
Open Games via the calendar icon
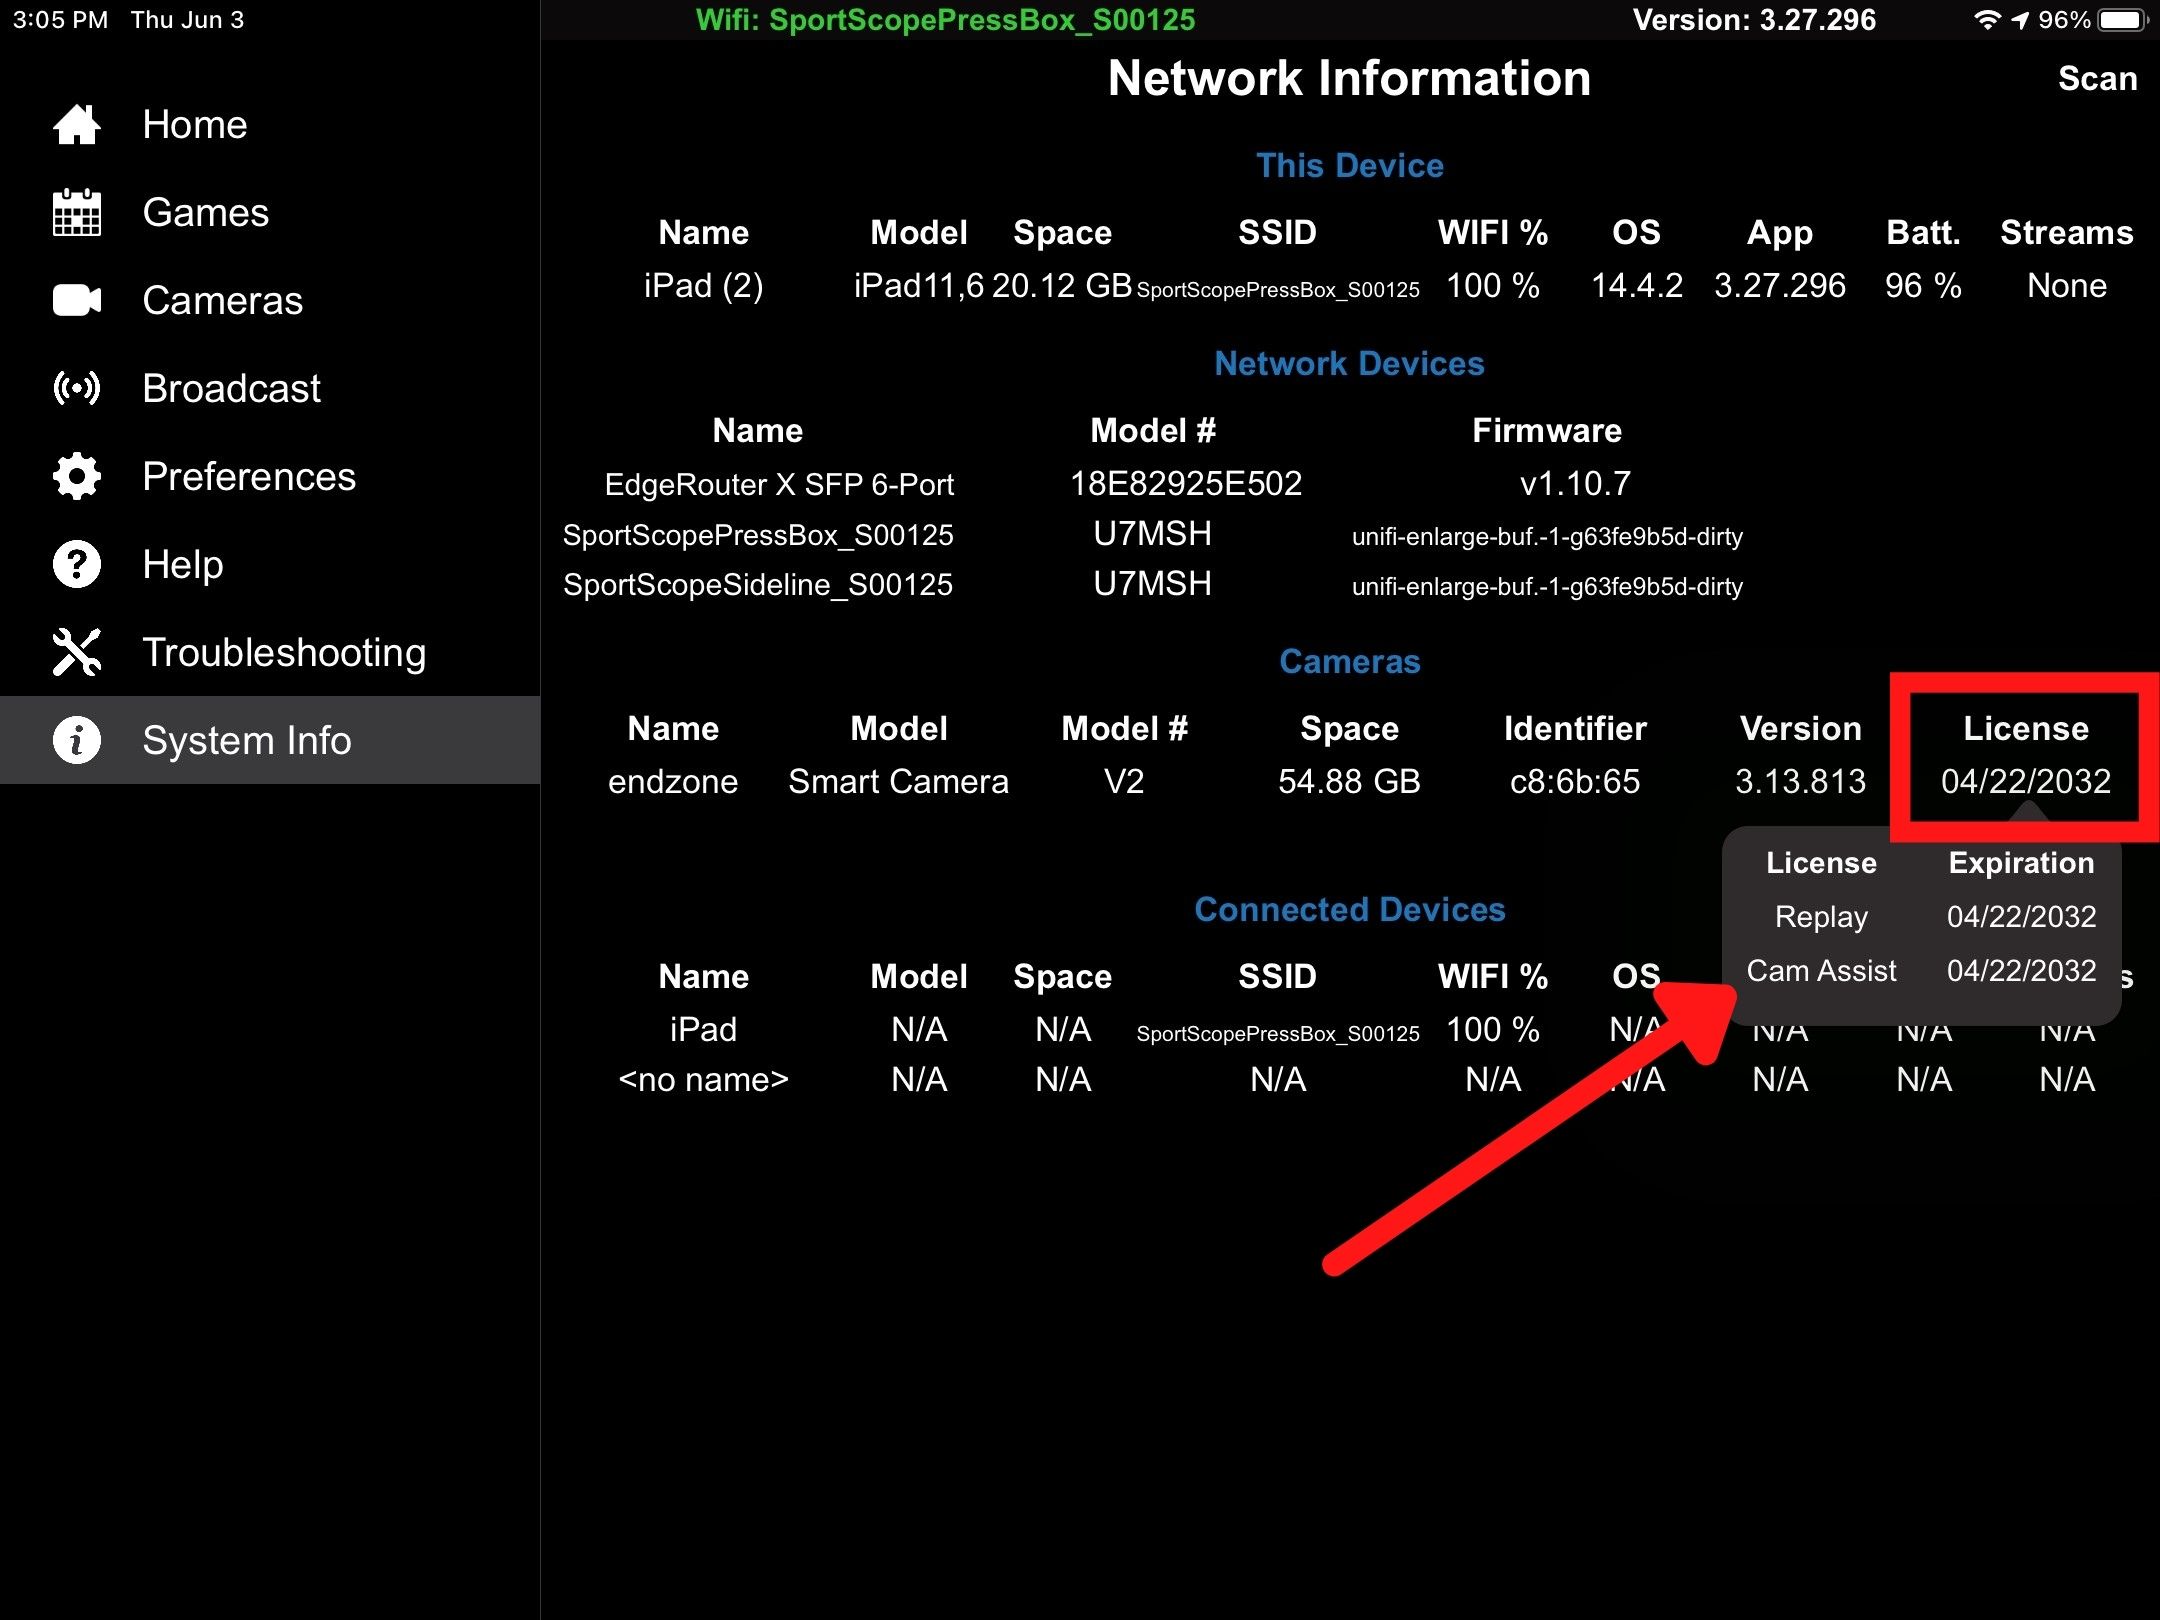pos(77,212)
